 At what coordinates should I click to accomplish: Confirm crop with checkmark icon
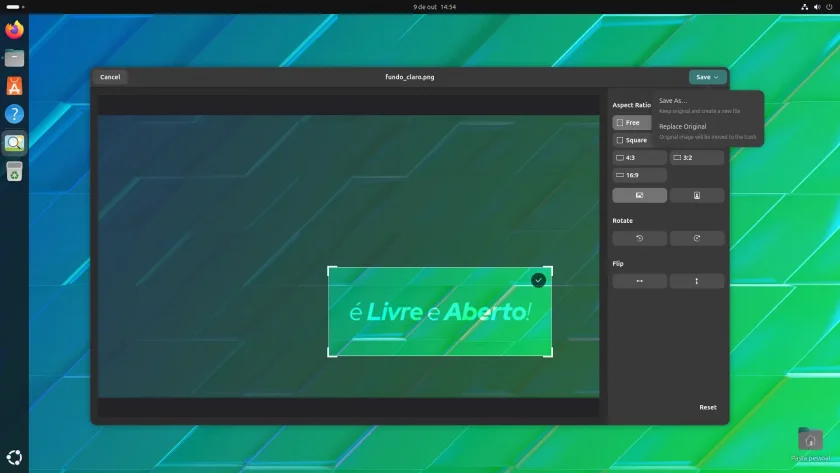tap(538, 280)
